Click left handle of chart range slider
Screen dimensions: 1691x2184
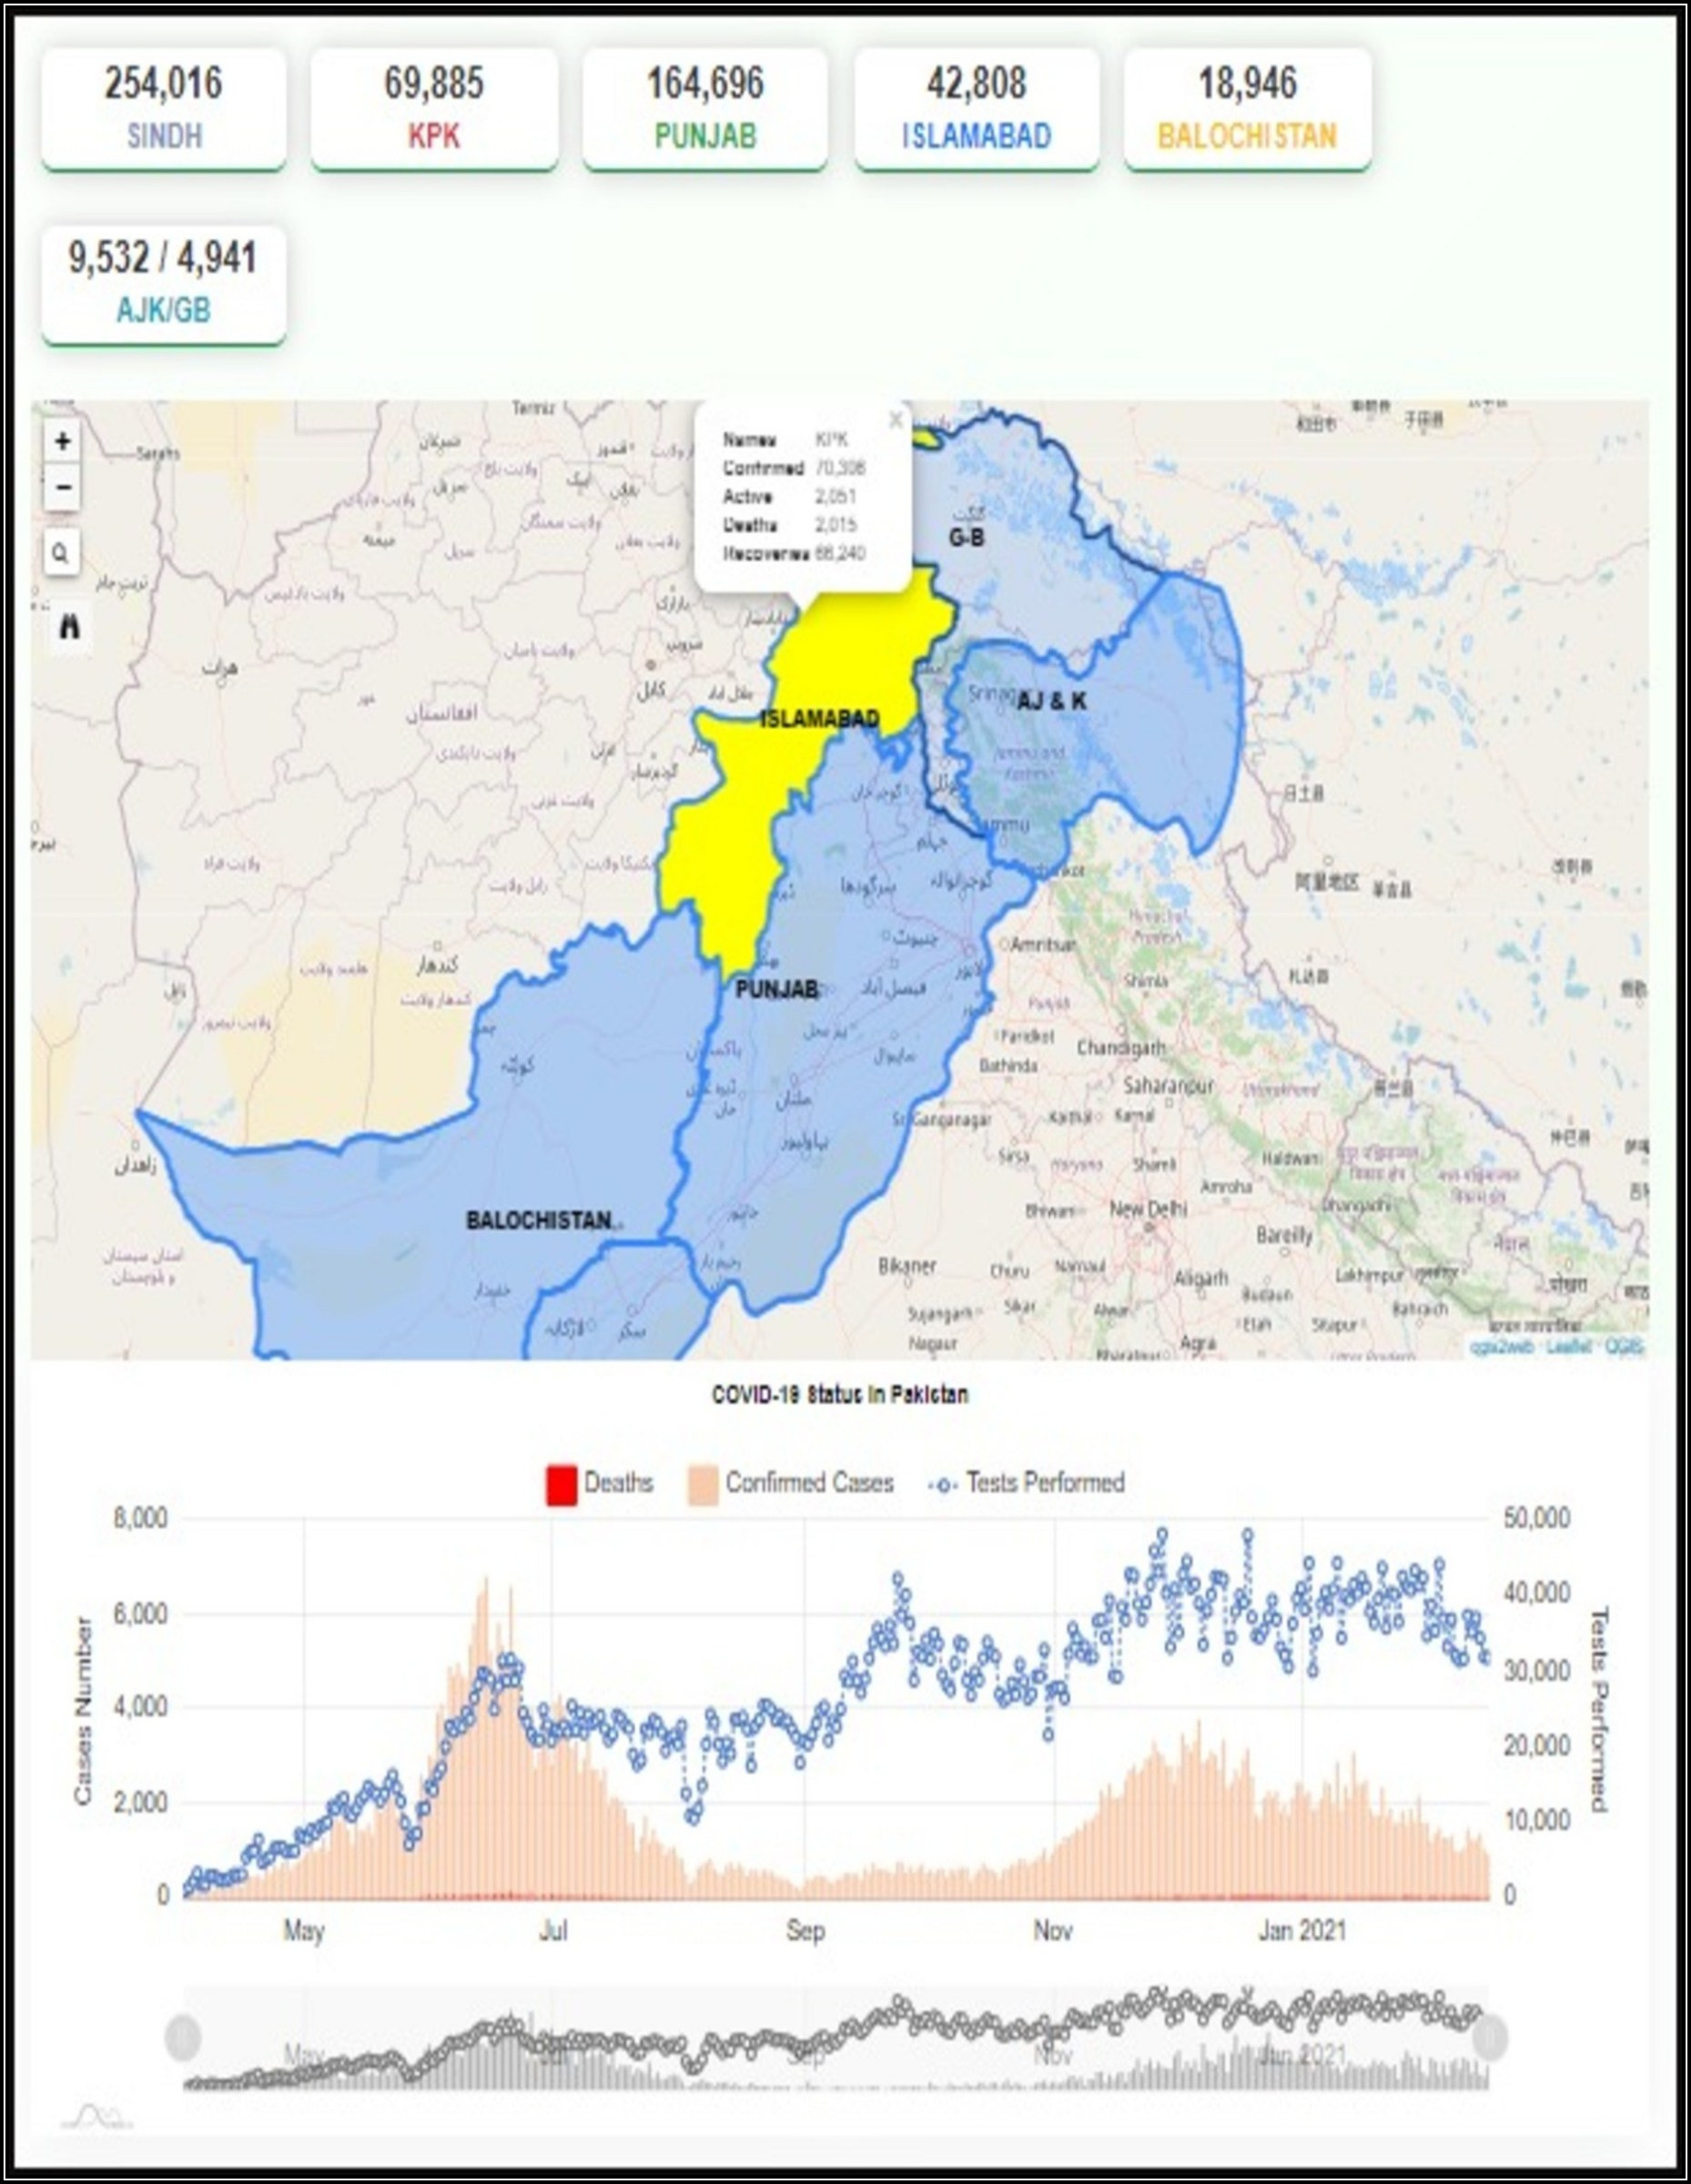[183, 2036]
